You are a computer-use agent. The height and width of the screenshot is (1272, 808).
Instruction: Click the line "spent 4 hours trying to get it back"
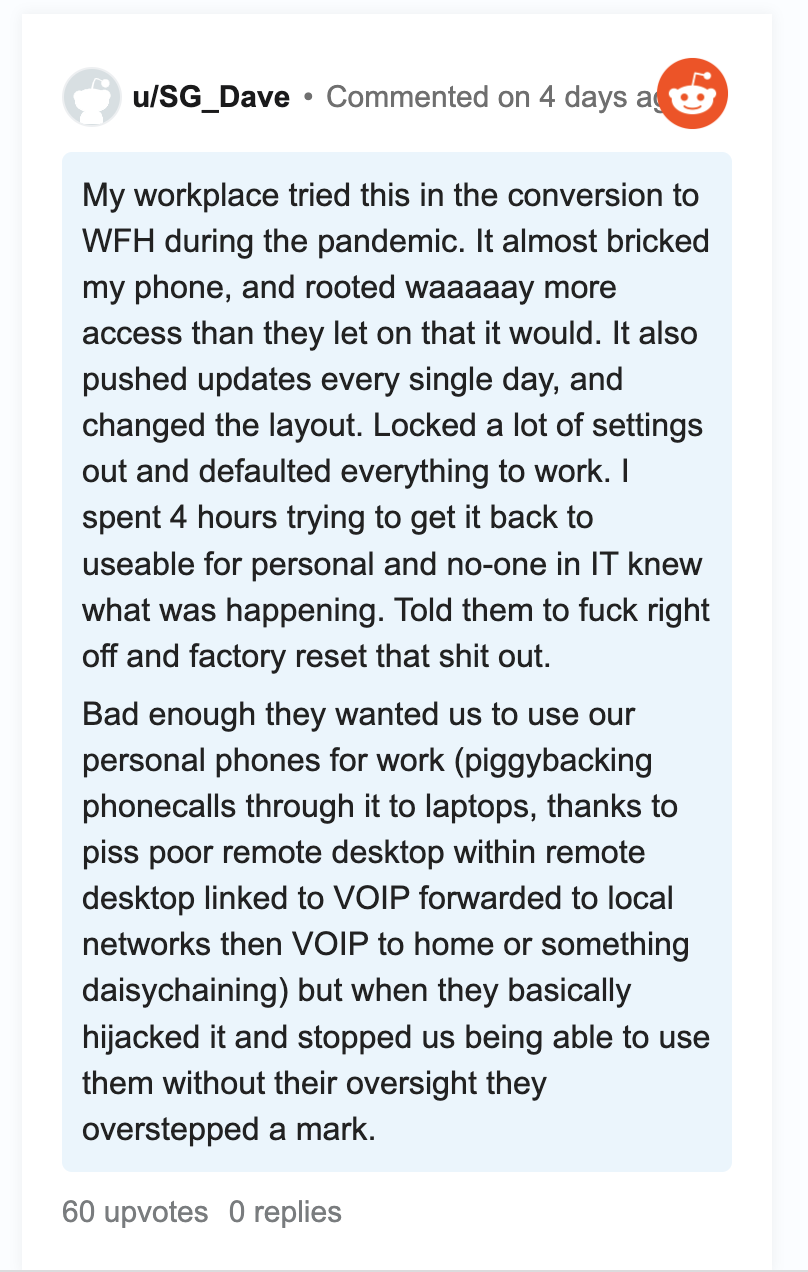338,517
